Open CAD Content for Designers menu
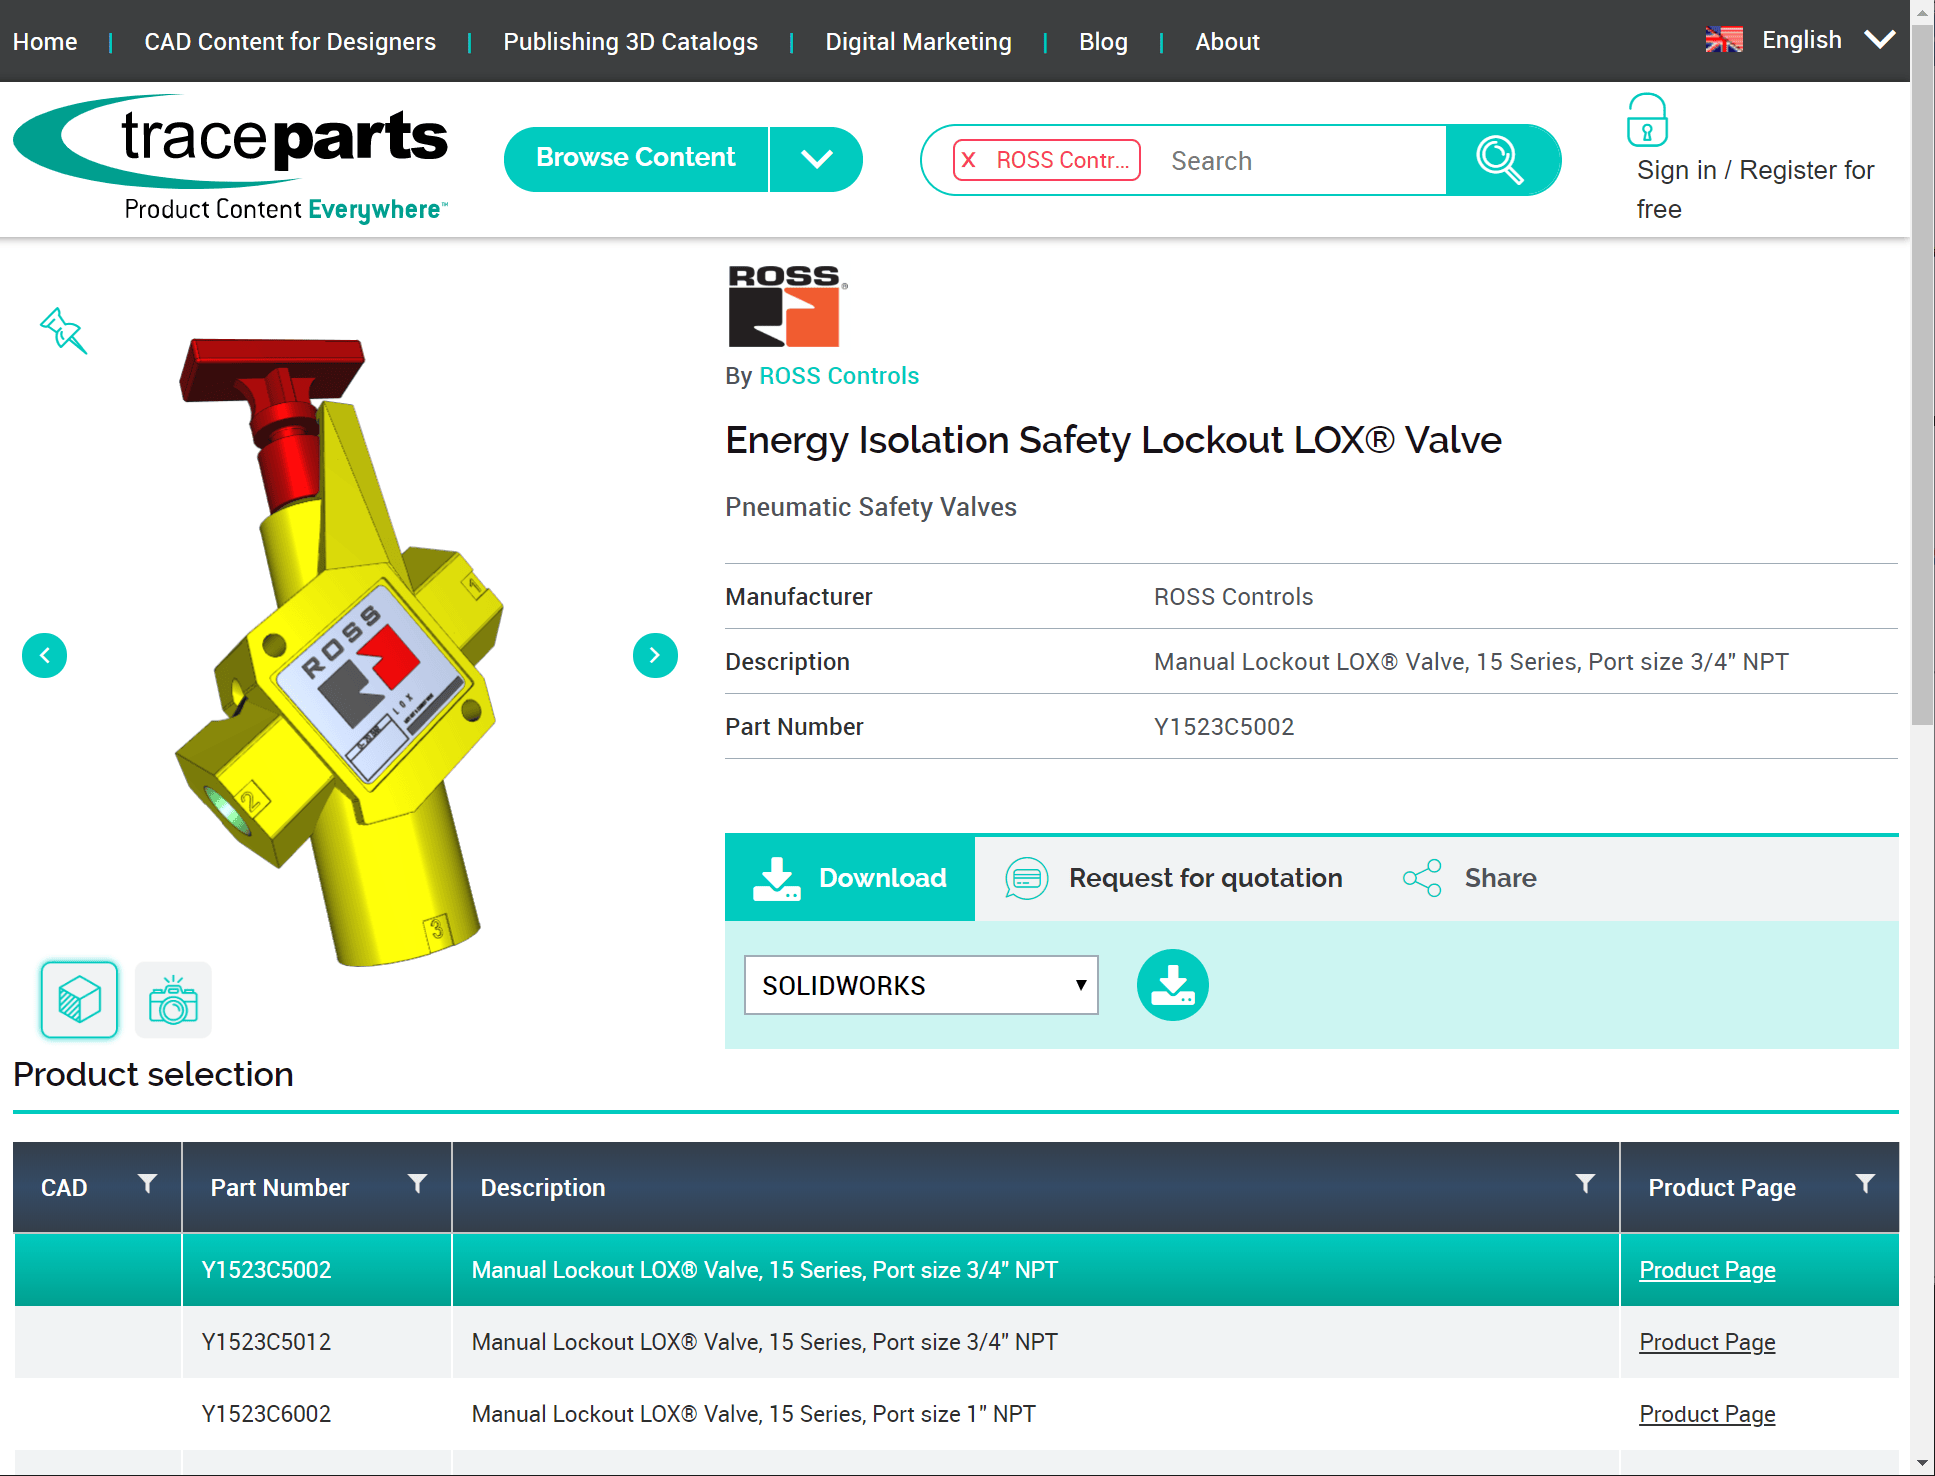The height and width of the screenshot is (1476, 1935). [x=290, y=42]
